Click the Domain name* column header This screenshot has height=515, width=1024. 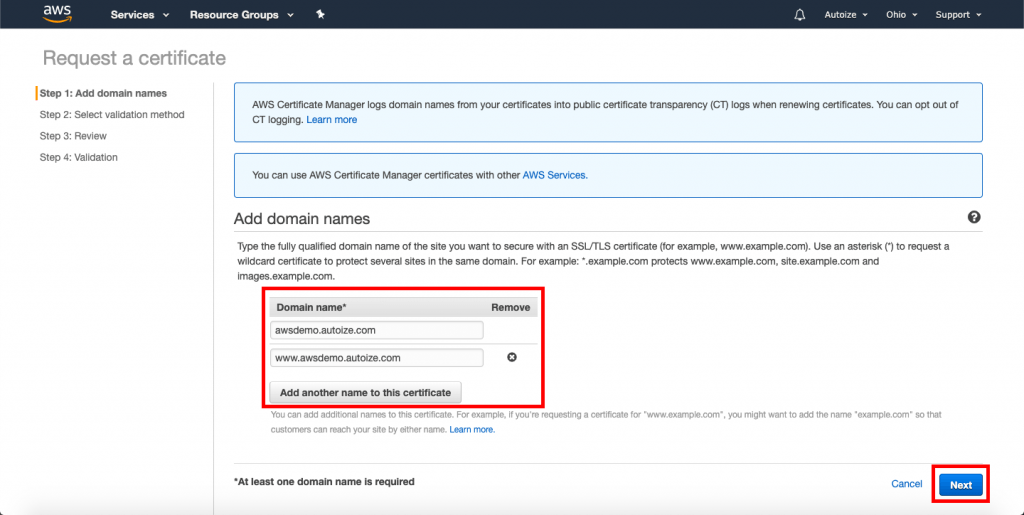[312, 307]
